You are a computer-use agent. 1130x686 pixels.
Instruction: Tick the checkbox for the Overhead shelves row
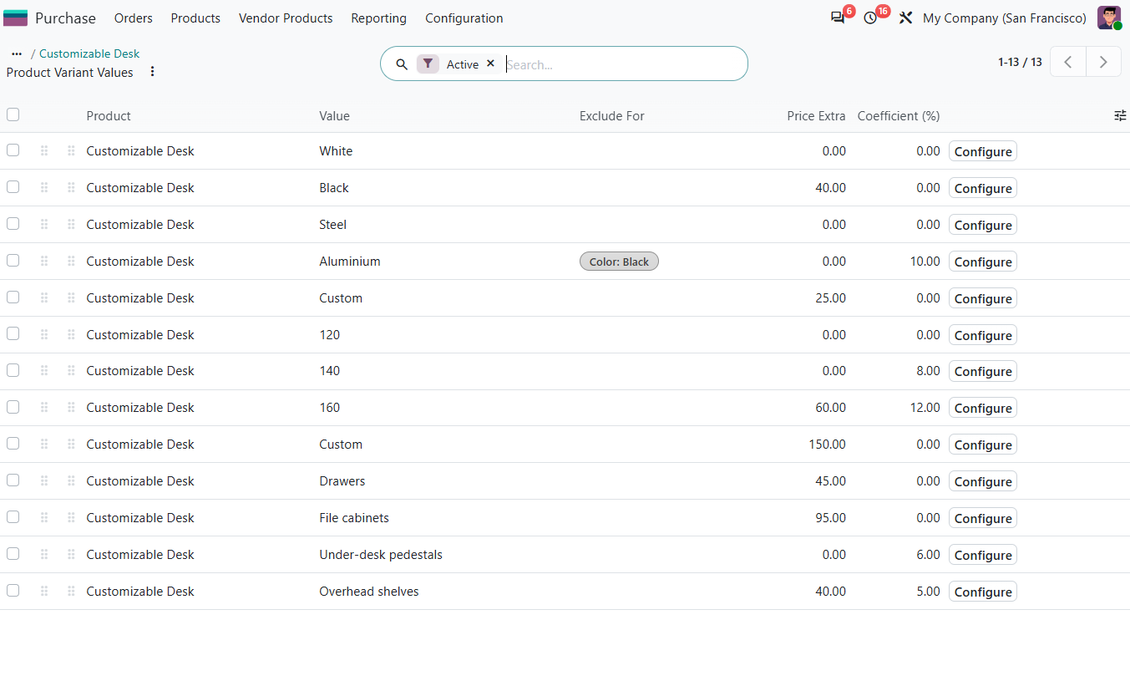[x=13, y=590]
